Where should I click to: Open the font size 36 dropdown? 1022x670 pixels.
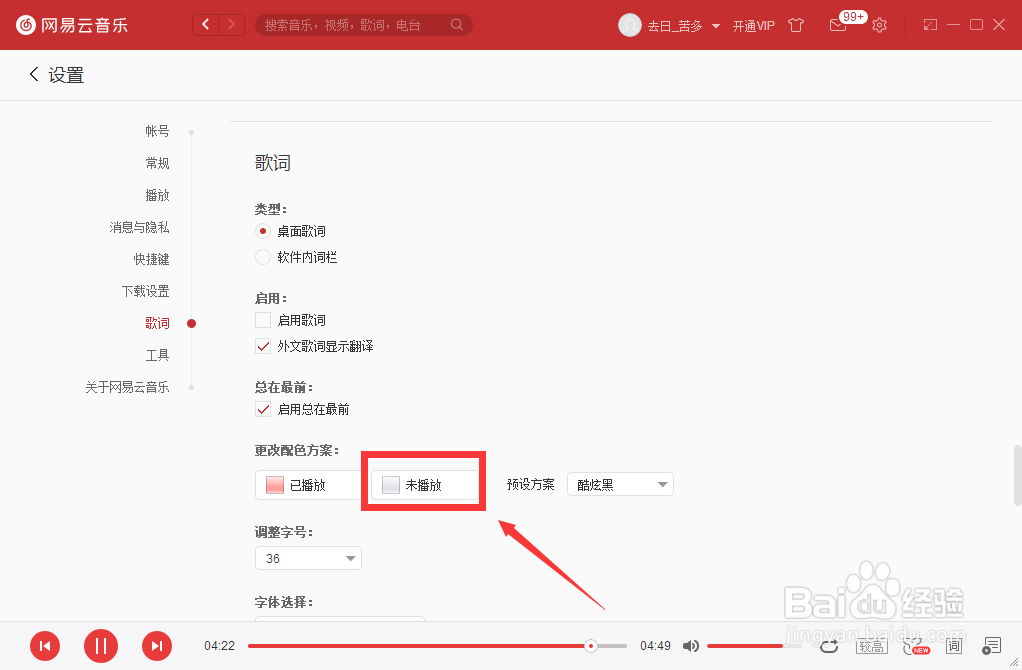tap(308, 558)
